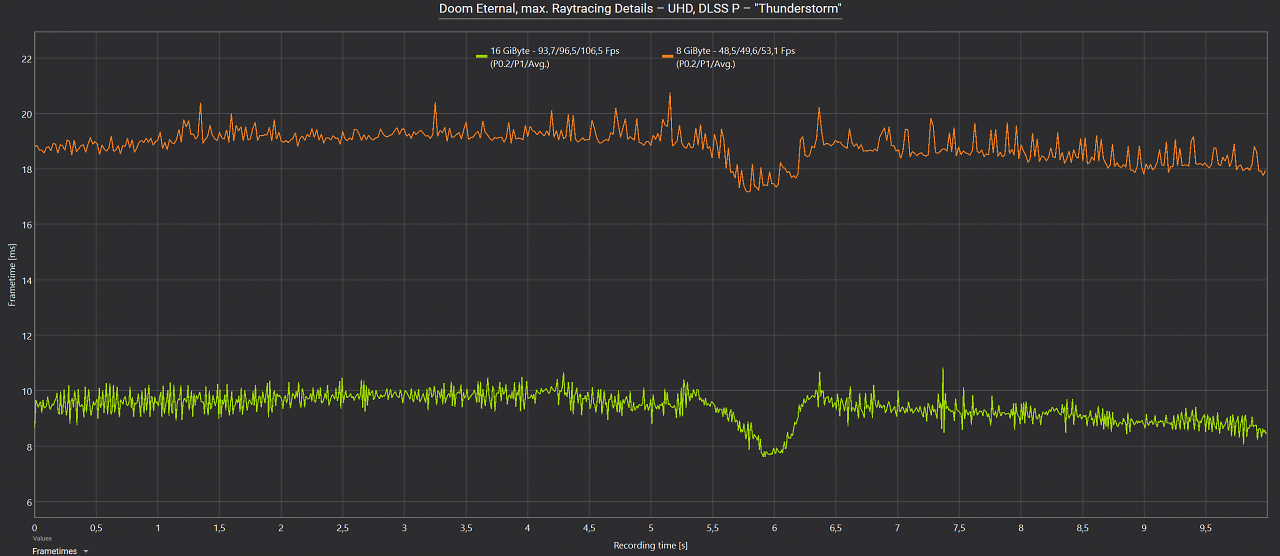Select the Frametimes combo box label
Image resolution: width=1280 pixels, height=556 pixels.
tap(54, 551)
